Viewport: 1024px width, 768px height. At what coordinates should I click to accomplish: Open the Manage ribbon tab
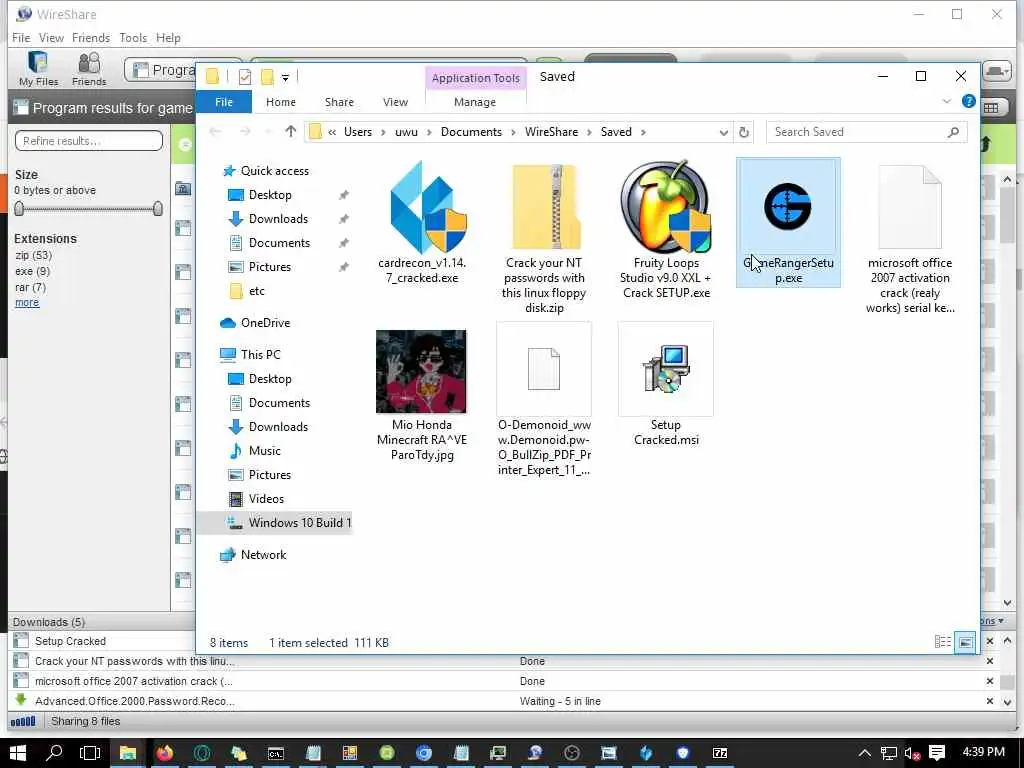tap(475, 102)
